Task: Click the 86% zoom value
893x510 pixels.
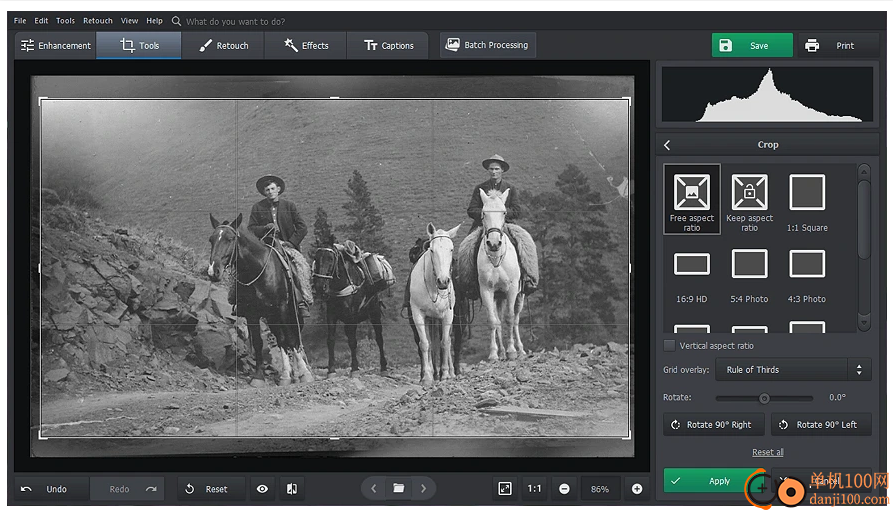Action: [600, 489]
